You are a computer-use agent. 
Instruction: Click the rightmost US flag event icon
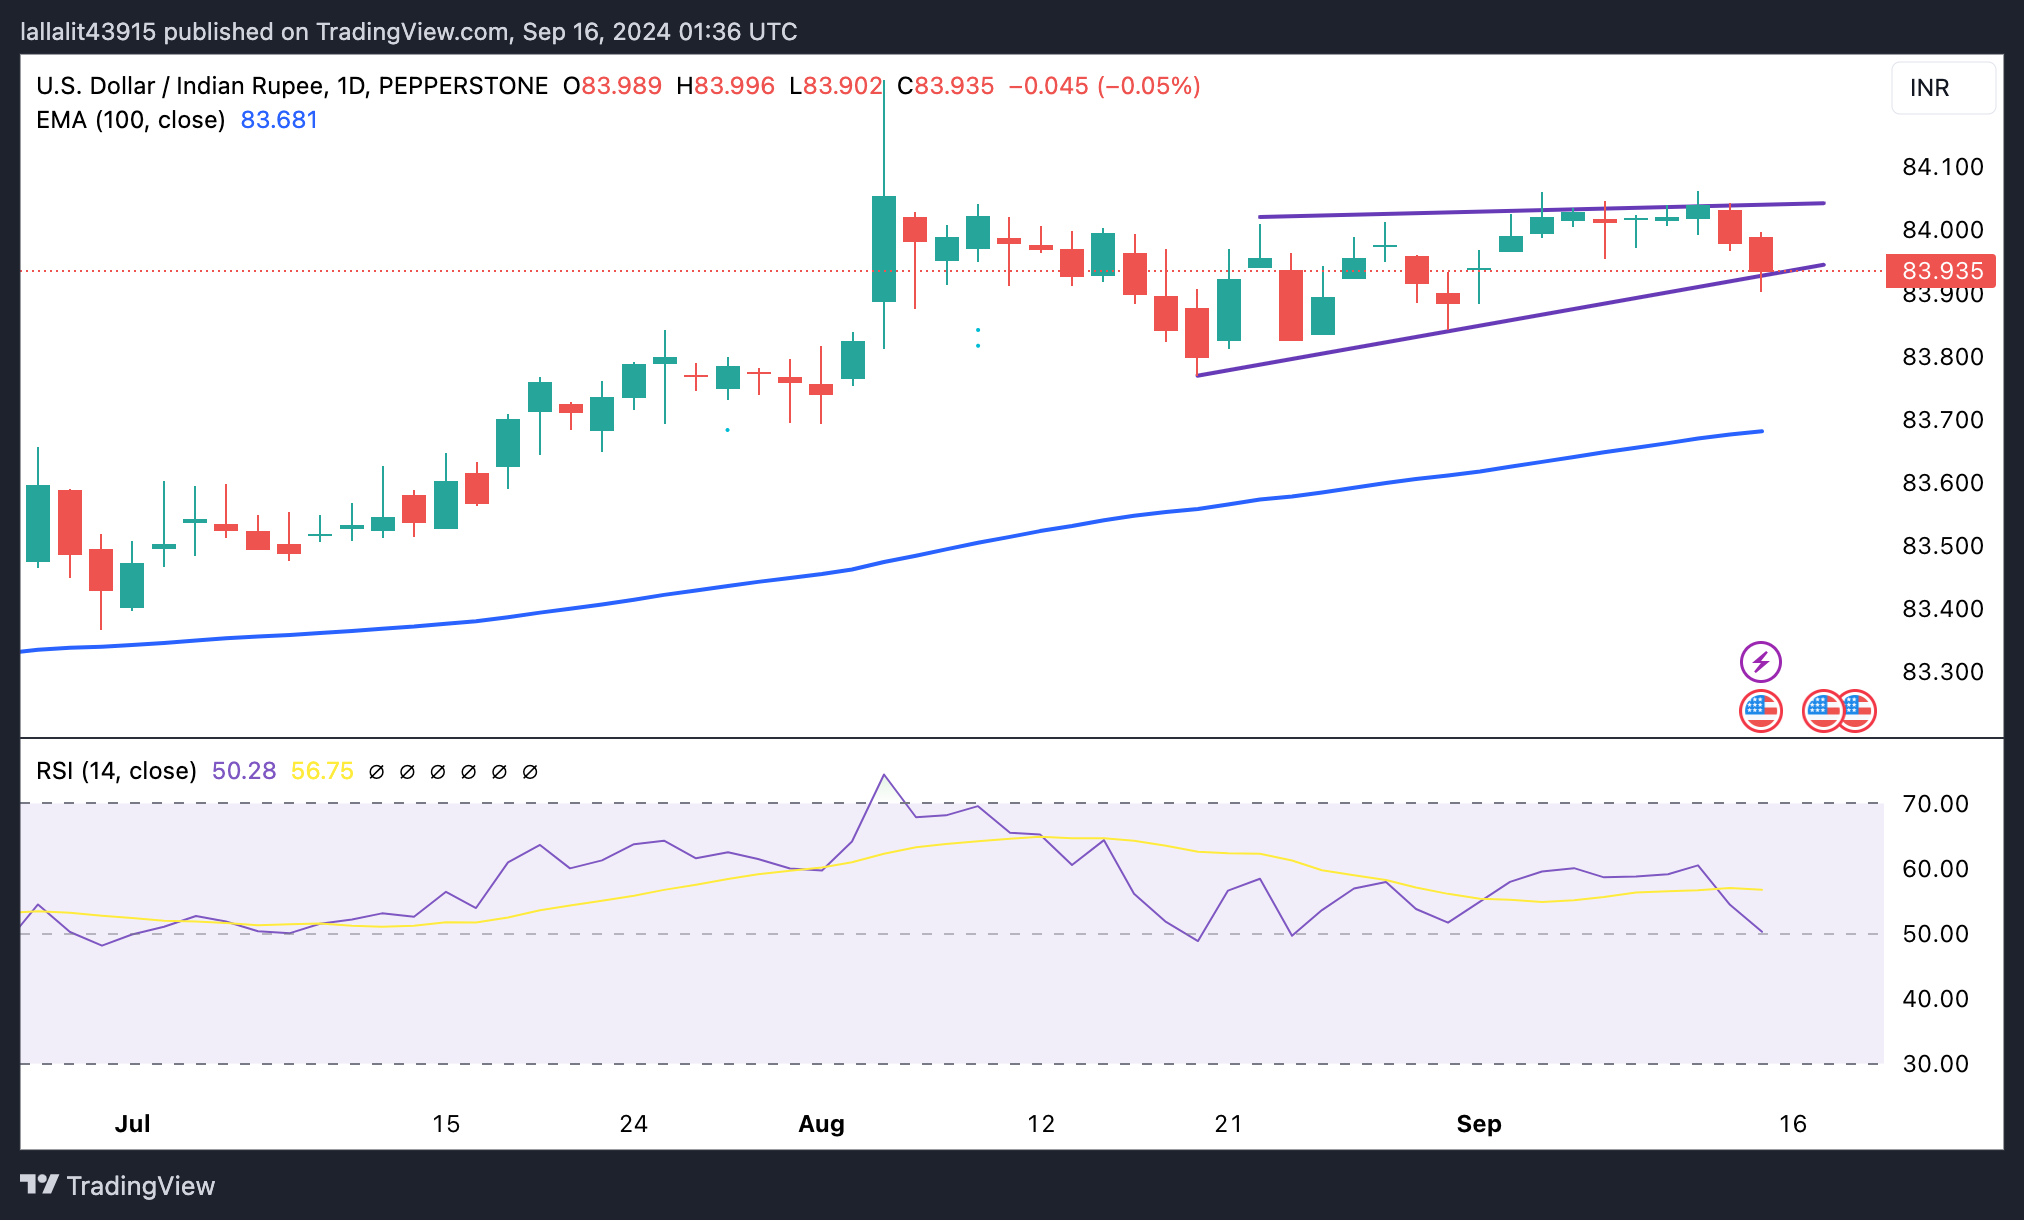click(1857, 712)
